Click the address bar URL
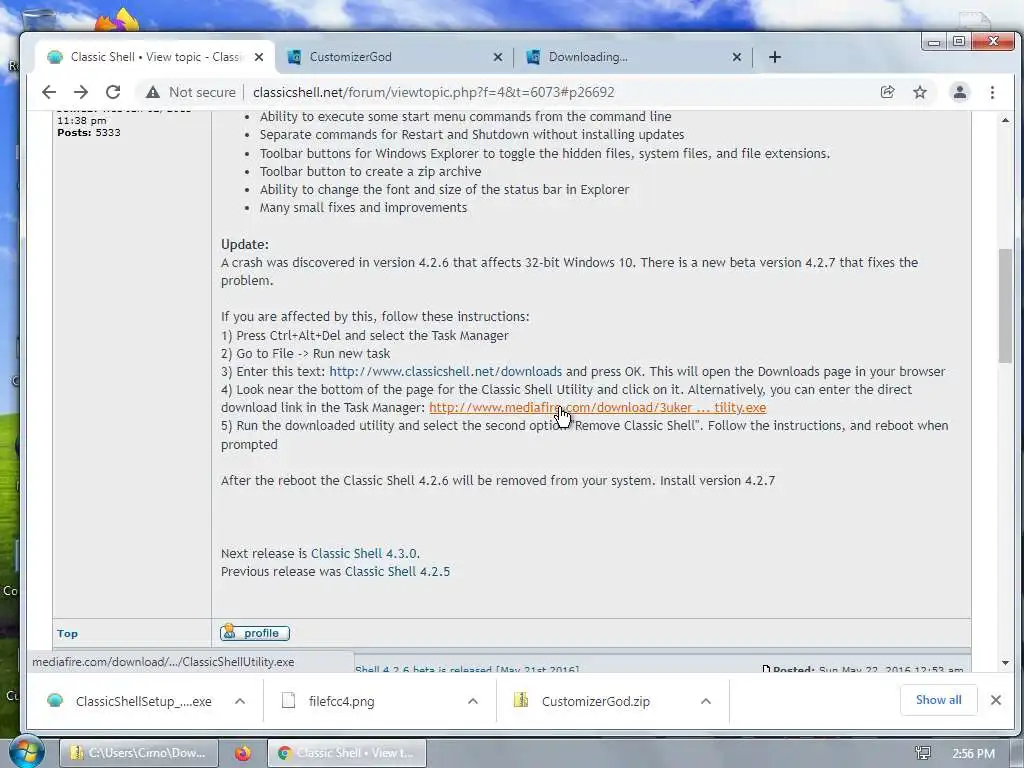1024x768 pixels. [x=434, y=92]
